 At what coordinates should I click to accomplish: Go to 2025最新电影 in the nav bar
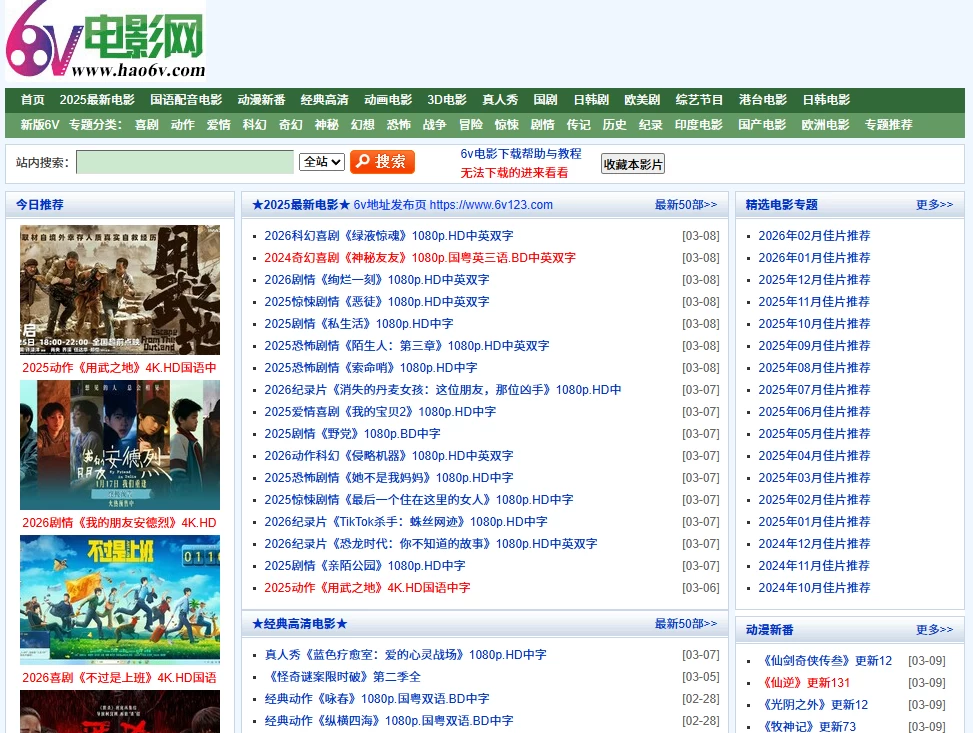click(x=97, y=100)
